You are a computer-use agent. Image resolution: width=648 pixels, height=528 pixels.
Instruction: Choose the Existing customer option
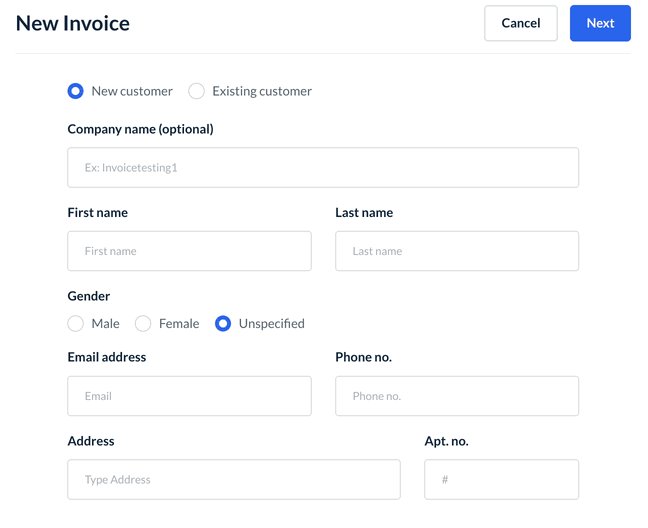[197, 91]
